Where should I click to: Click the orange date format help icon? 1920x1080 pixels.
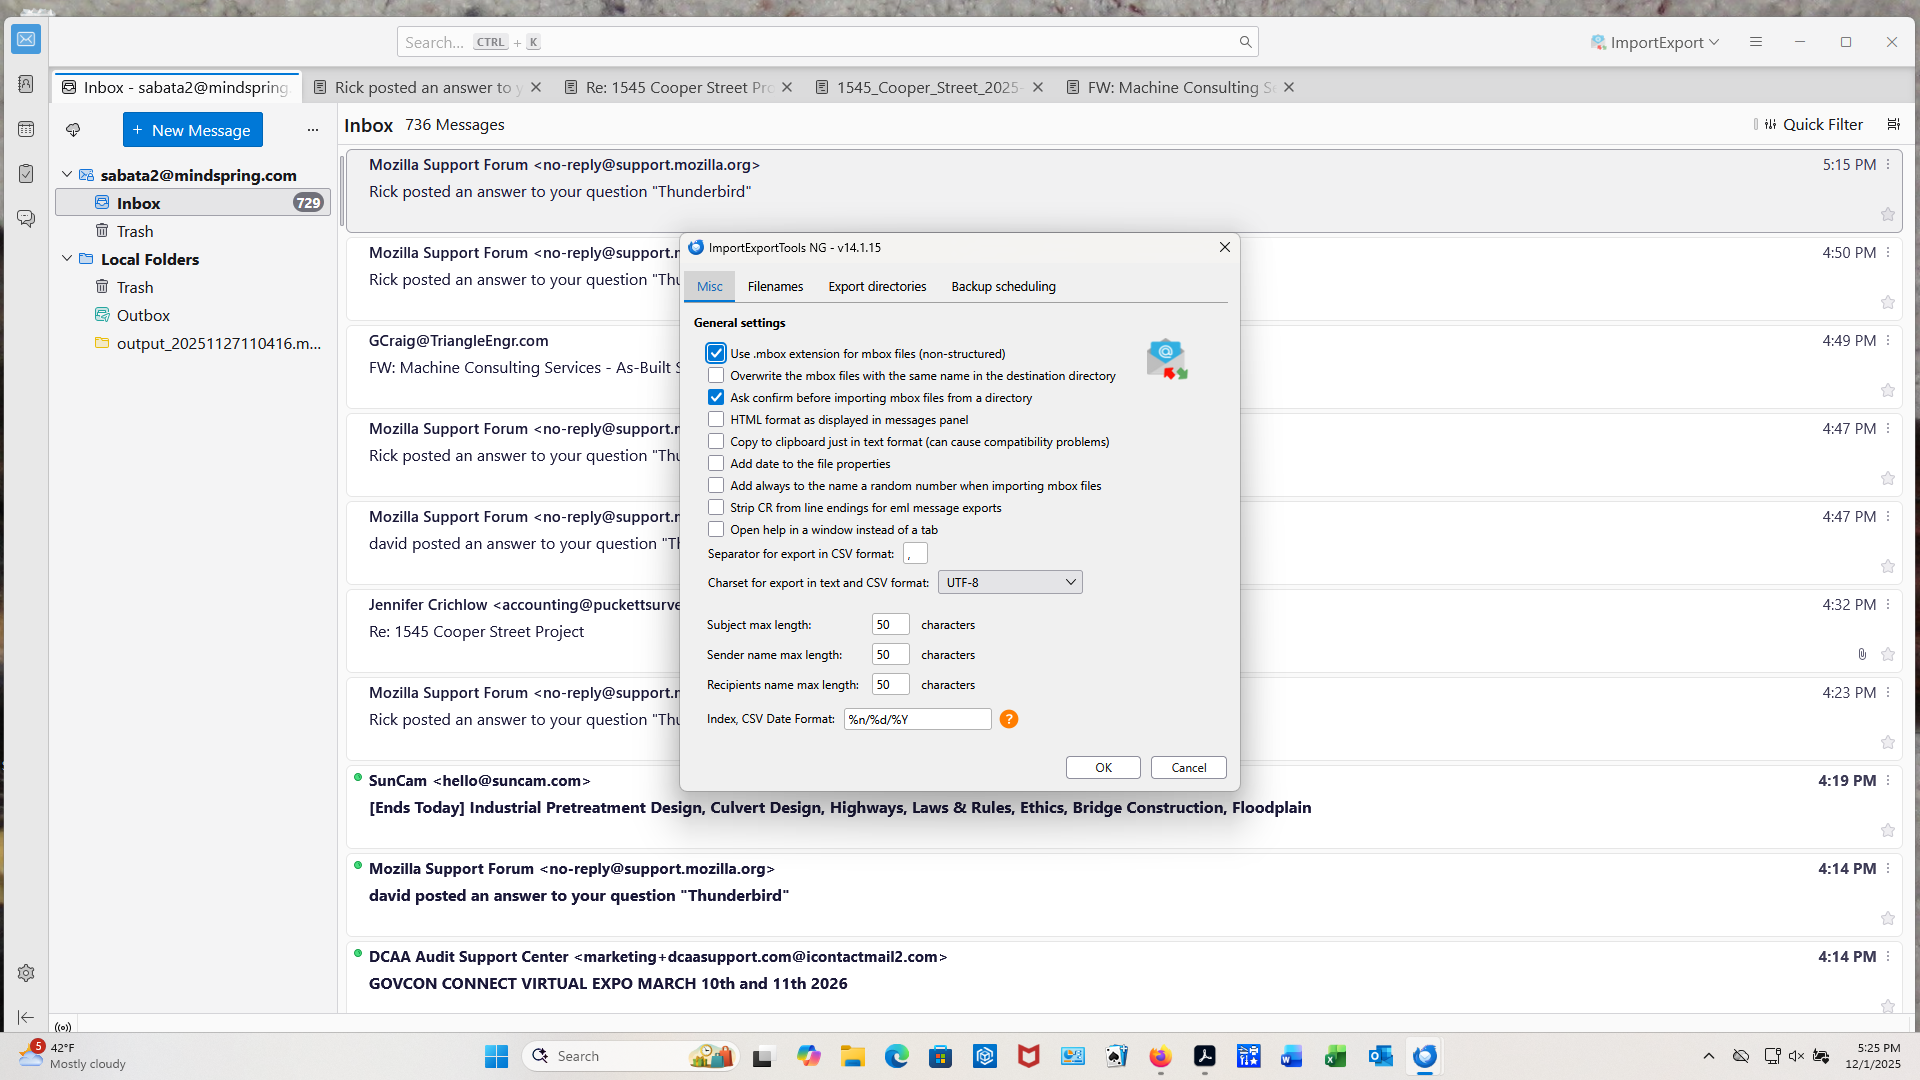click(x=1009, y=719)
